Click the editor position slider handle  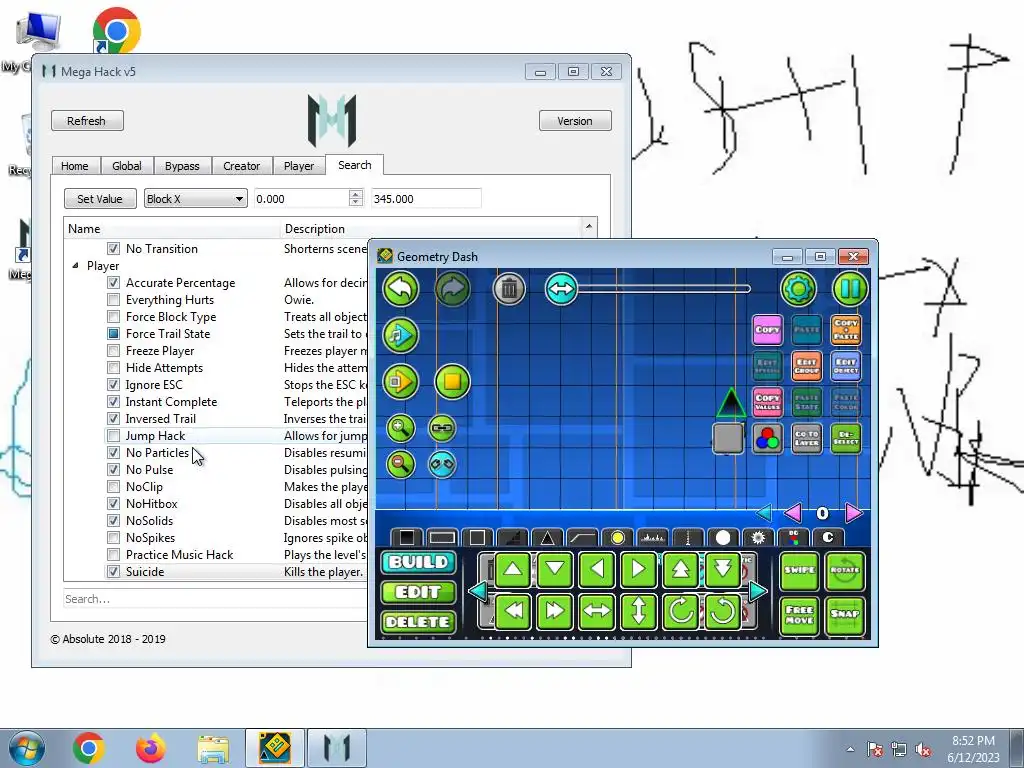click(561, 288)
